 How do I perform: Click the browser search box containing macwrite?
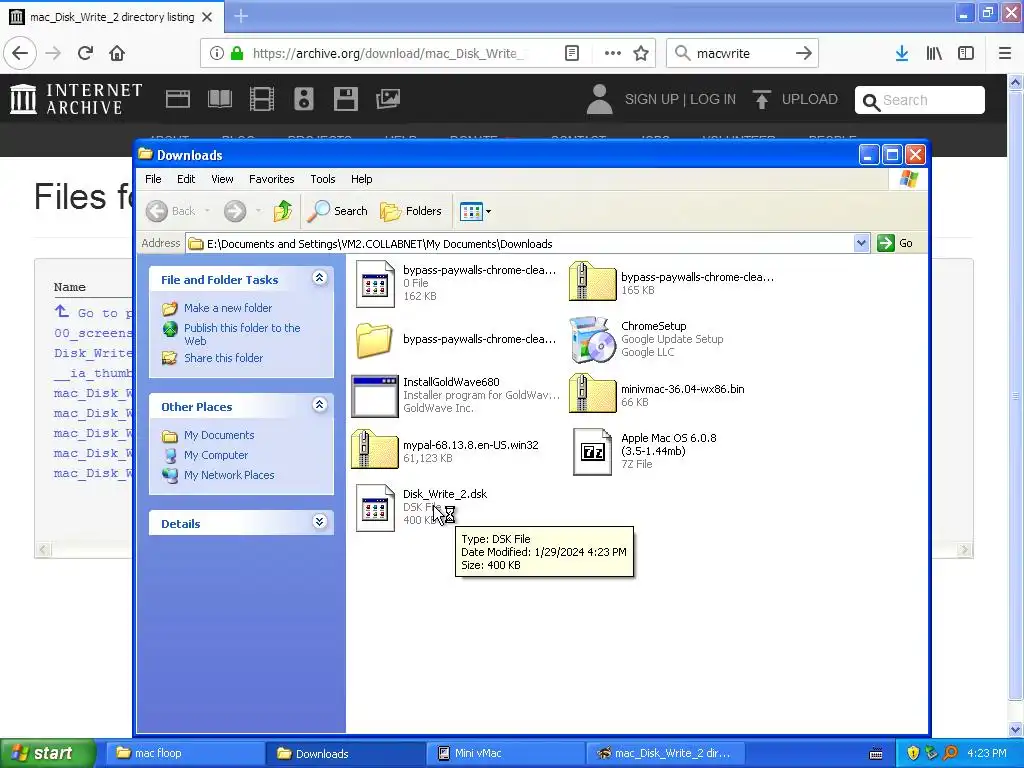coord(743,53)
